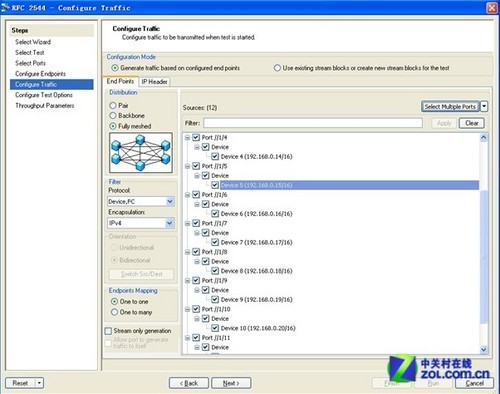
Task: Collapse the Device node under Port //1/6
Action: coord(197,204)
